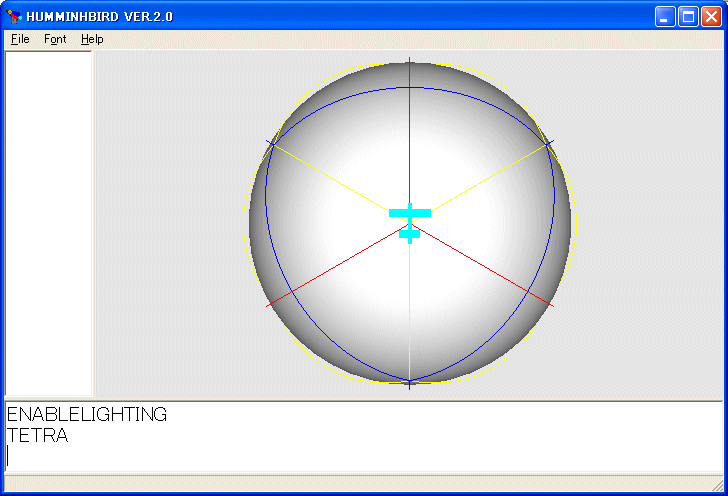
Task: Click the cyan airplane marker at sphere center
Action: [410, 223]
